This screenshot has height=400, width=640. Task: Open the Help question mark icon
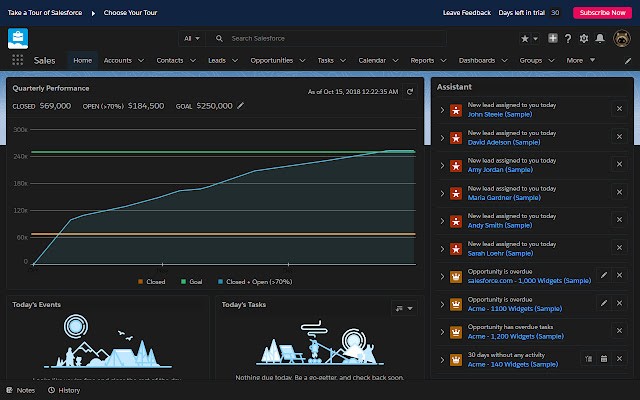click(568, 38)
